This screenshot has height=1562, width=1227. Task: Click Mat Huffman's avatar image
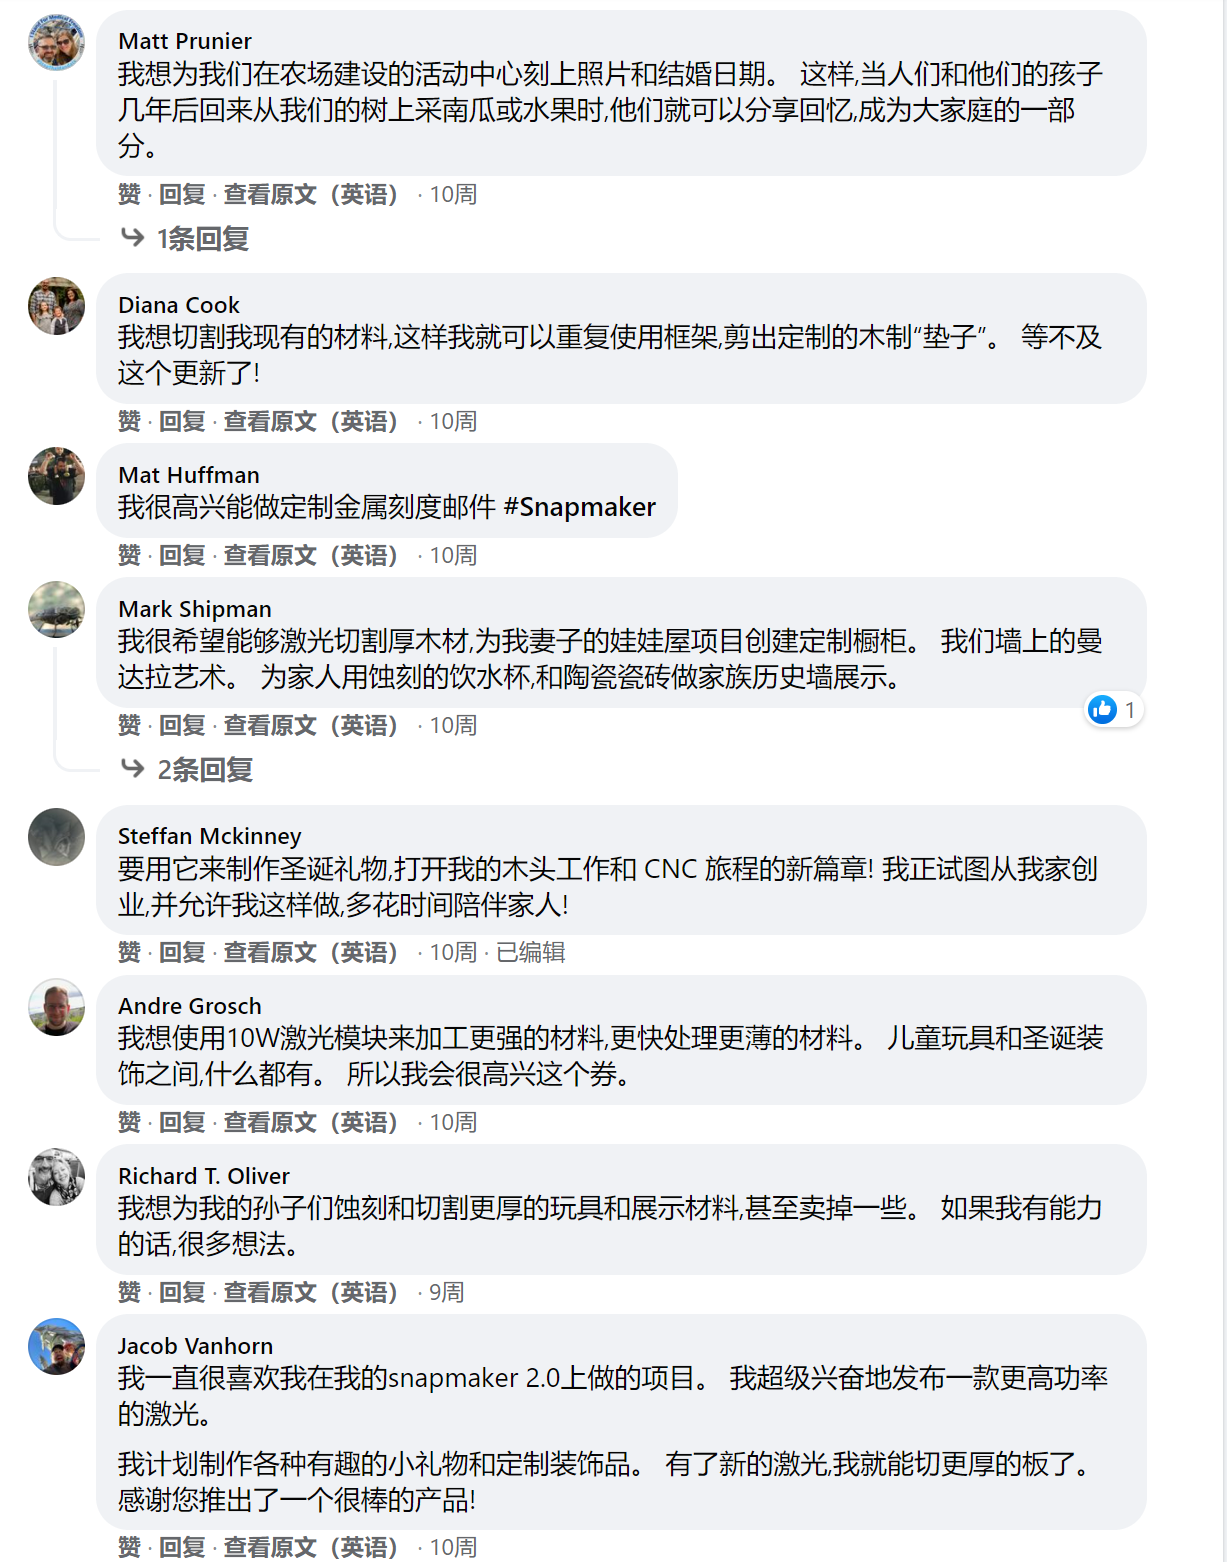pos(56,476)
